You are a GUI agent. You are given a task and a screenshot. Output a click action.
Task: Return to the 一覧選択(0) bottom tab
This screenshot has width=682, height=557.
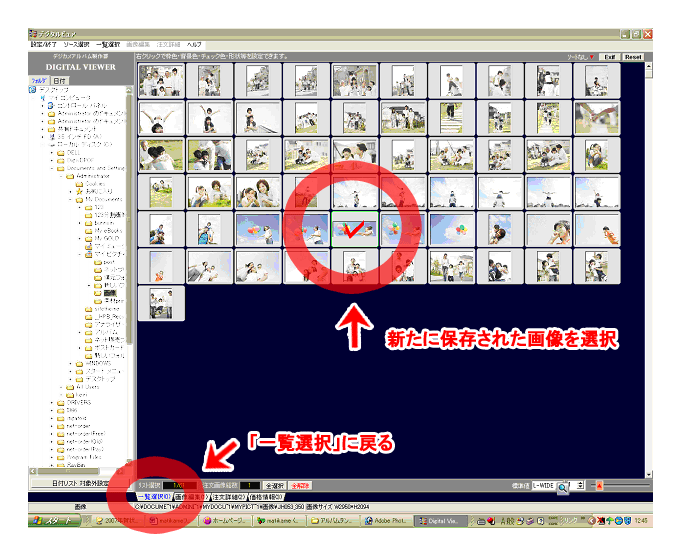154,497
